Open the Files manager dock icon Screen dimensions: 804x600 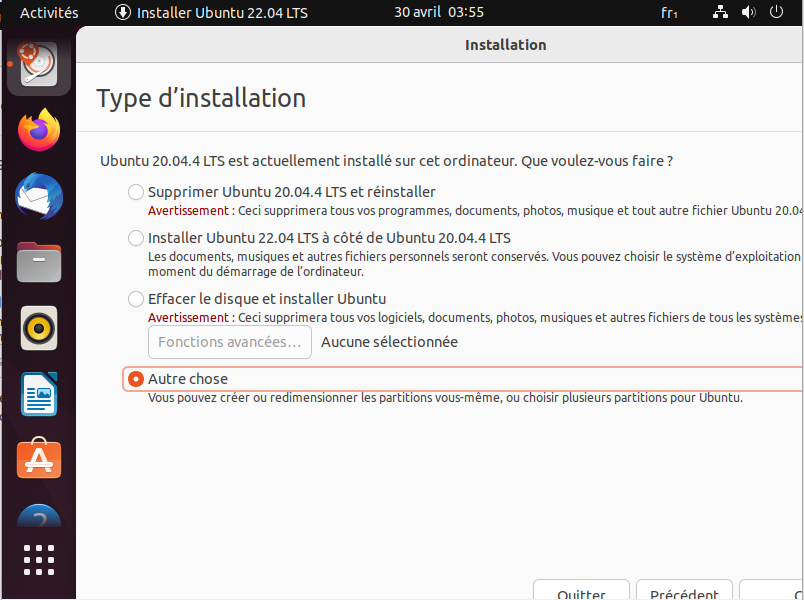tap(39, 262)
